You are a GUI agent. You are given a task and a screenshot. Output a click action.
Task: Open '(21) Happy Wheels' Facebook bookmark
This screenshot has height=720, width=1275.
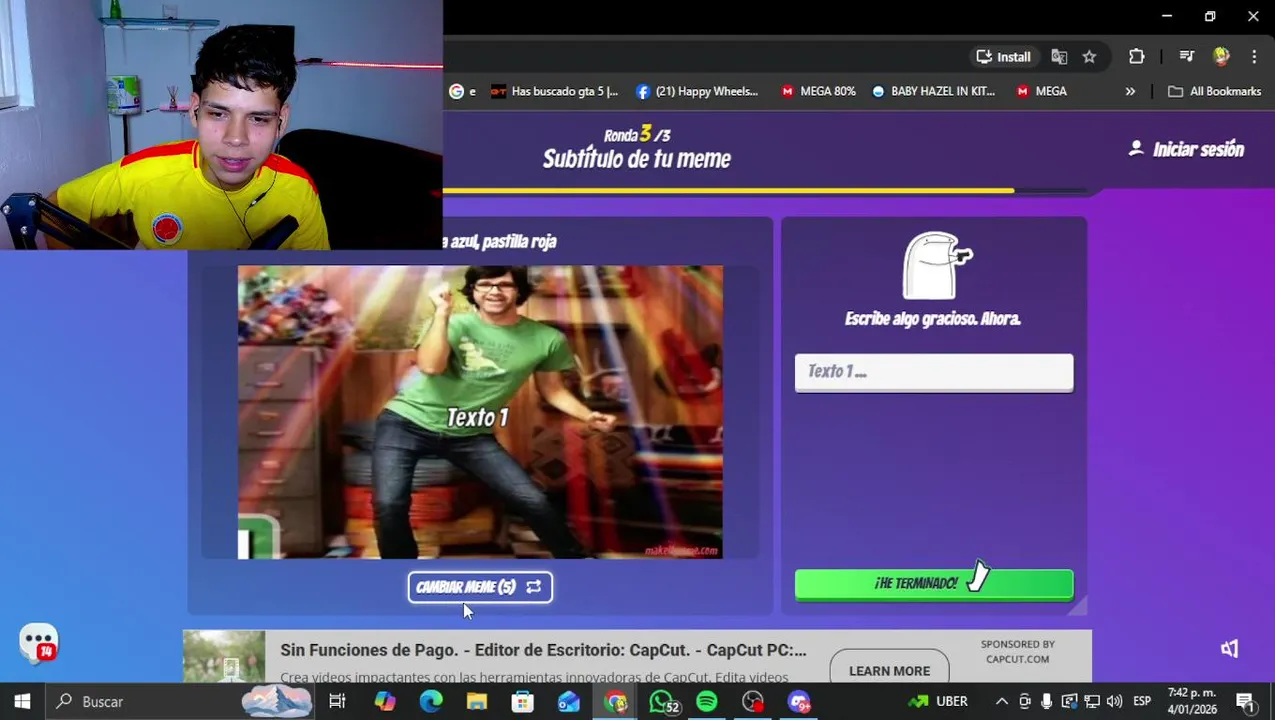[x=697, y=91]
